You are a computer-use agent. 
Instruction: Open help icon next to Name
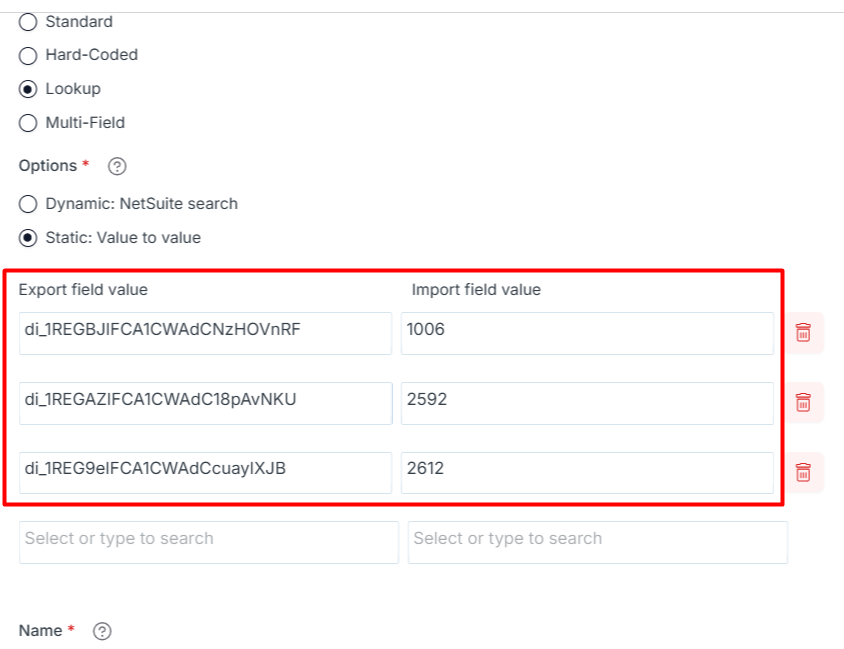click(x=102, y=631)
